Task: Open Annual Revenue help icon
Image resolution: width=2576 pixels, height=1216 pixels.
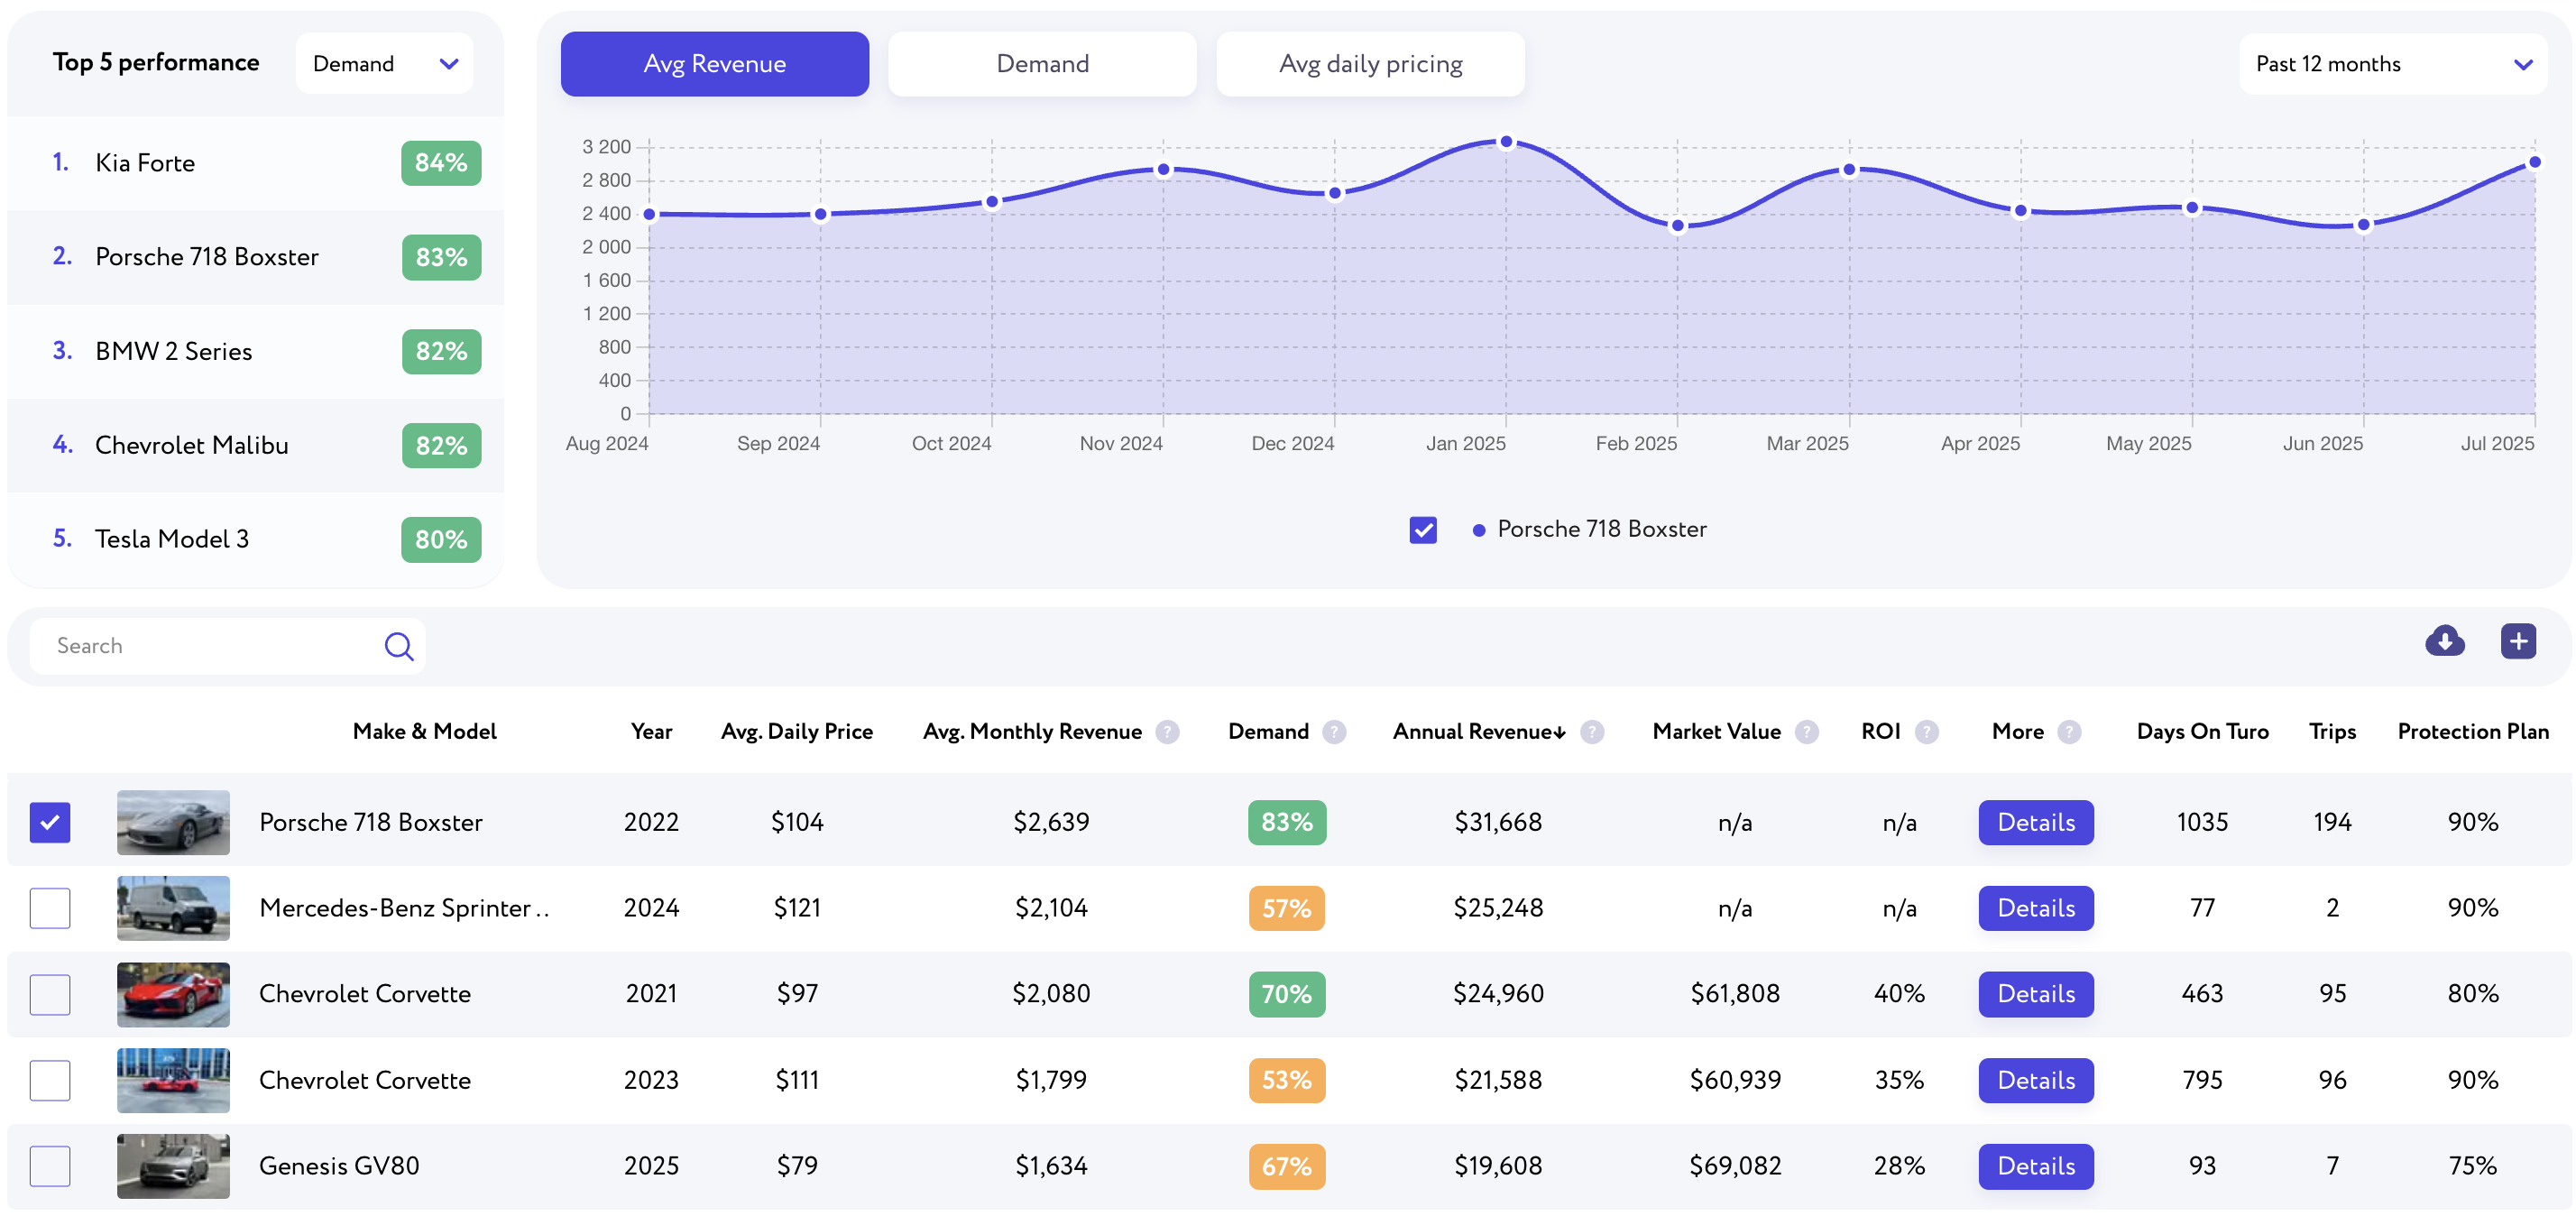Action: [x=1592, y=732]
